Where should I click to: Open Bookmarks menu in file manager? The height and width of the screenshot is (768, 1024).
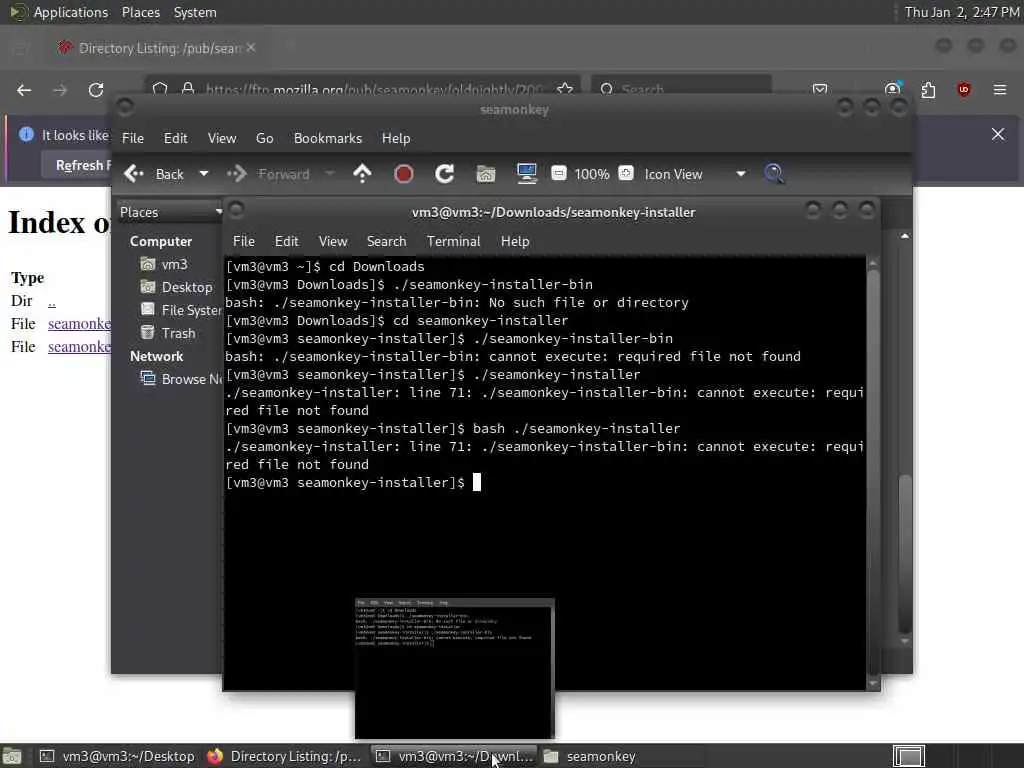click(x=328, y=138)
